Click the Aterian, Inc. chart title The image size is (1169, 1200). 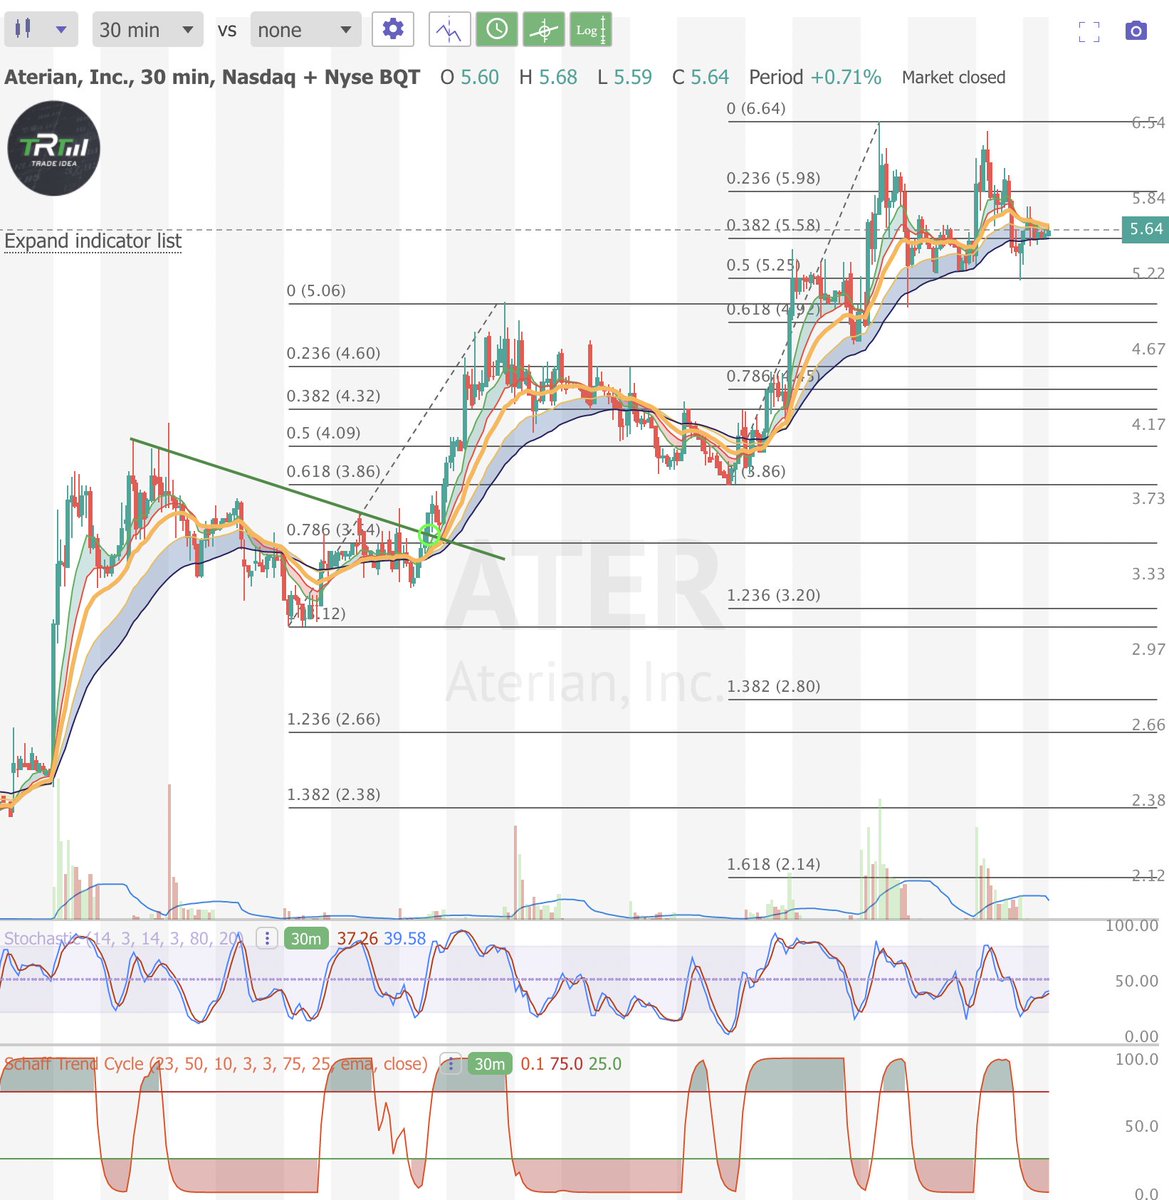coord(212,77)
